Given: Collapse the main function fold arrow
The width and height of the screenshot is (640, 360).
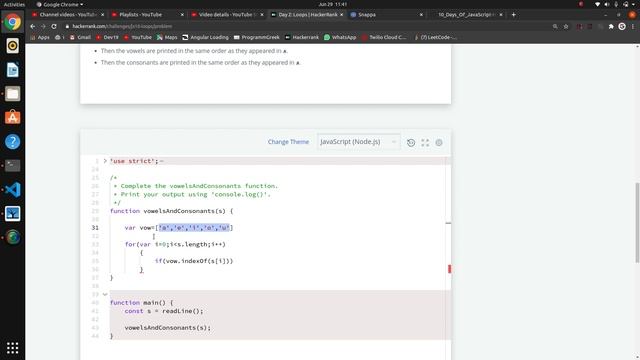Looking at the screenshot, I should tap(105, 294).
